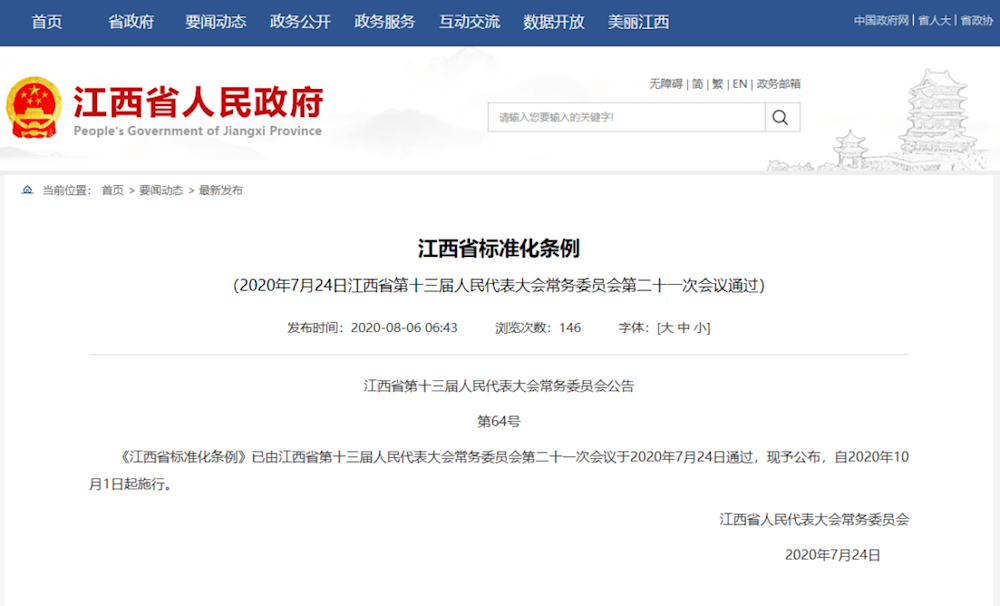Click the article title 江西省标准化条例

(x=499, y=249)
